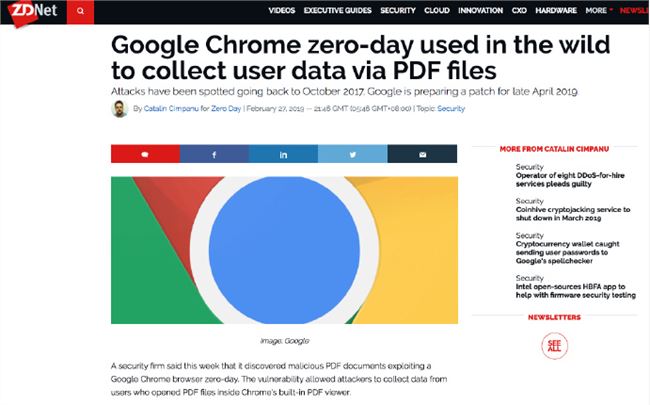Screen dimensions: 650x405
Task: Open the Videos menu item
Action: pyautogui.click(x=281, y=11)
